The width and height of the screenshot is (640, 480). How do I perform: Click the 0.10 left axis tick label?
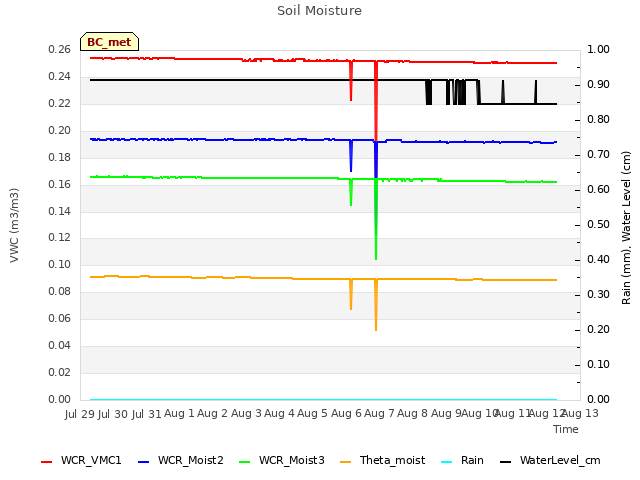[x=60, y=264]
